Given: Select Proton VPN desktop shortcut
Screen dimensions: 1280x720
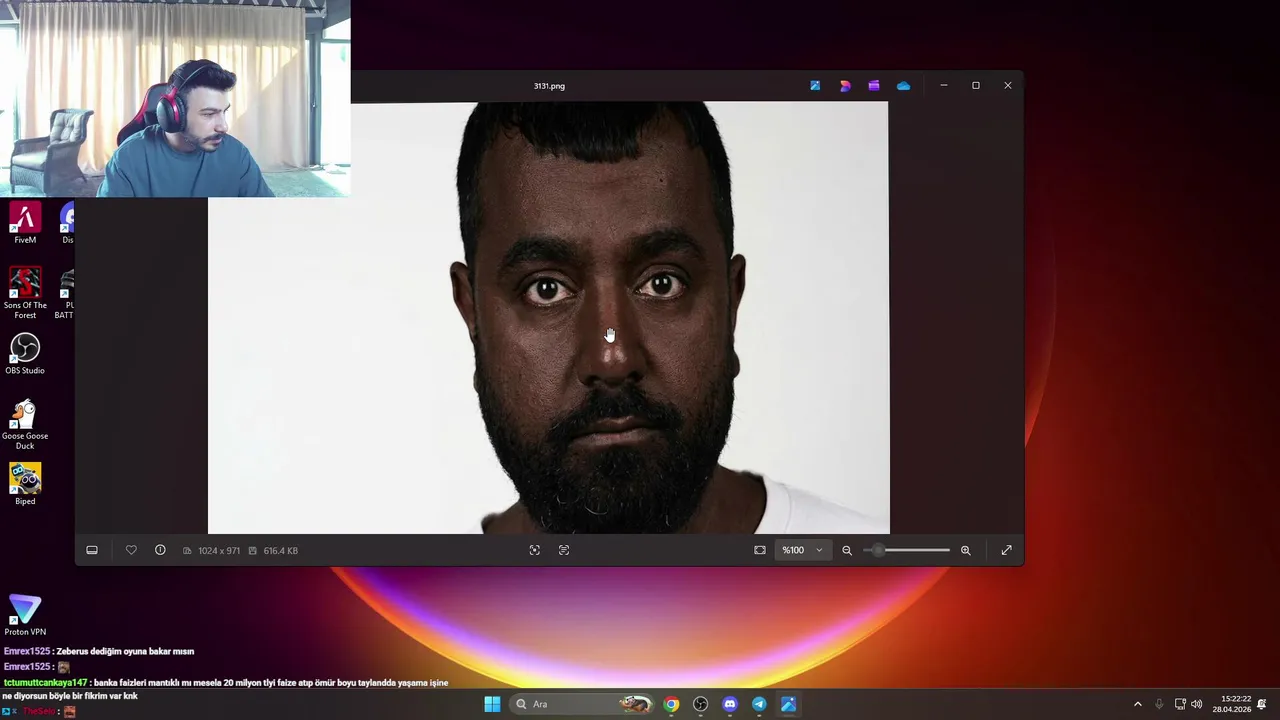Looking at the screenshot, I should [25, 615].
